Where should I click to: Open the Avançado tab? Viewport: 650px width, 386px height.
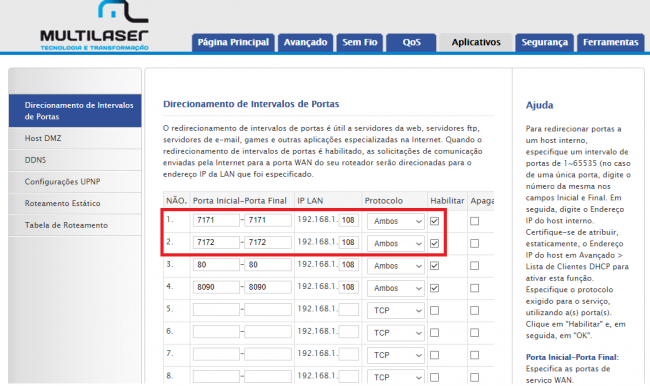click(x=306, y=42)
